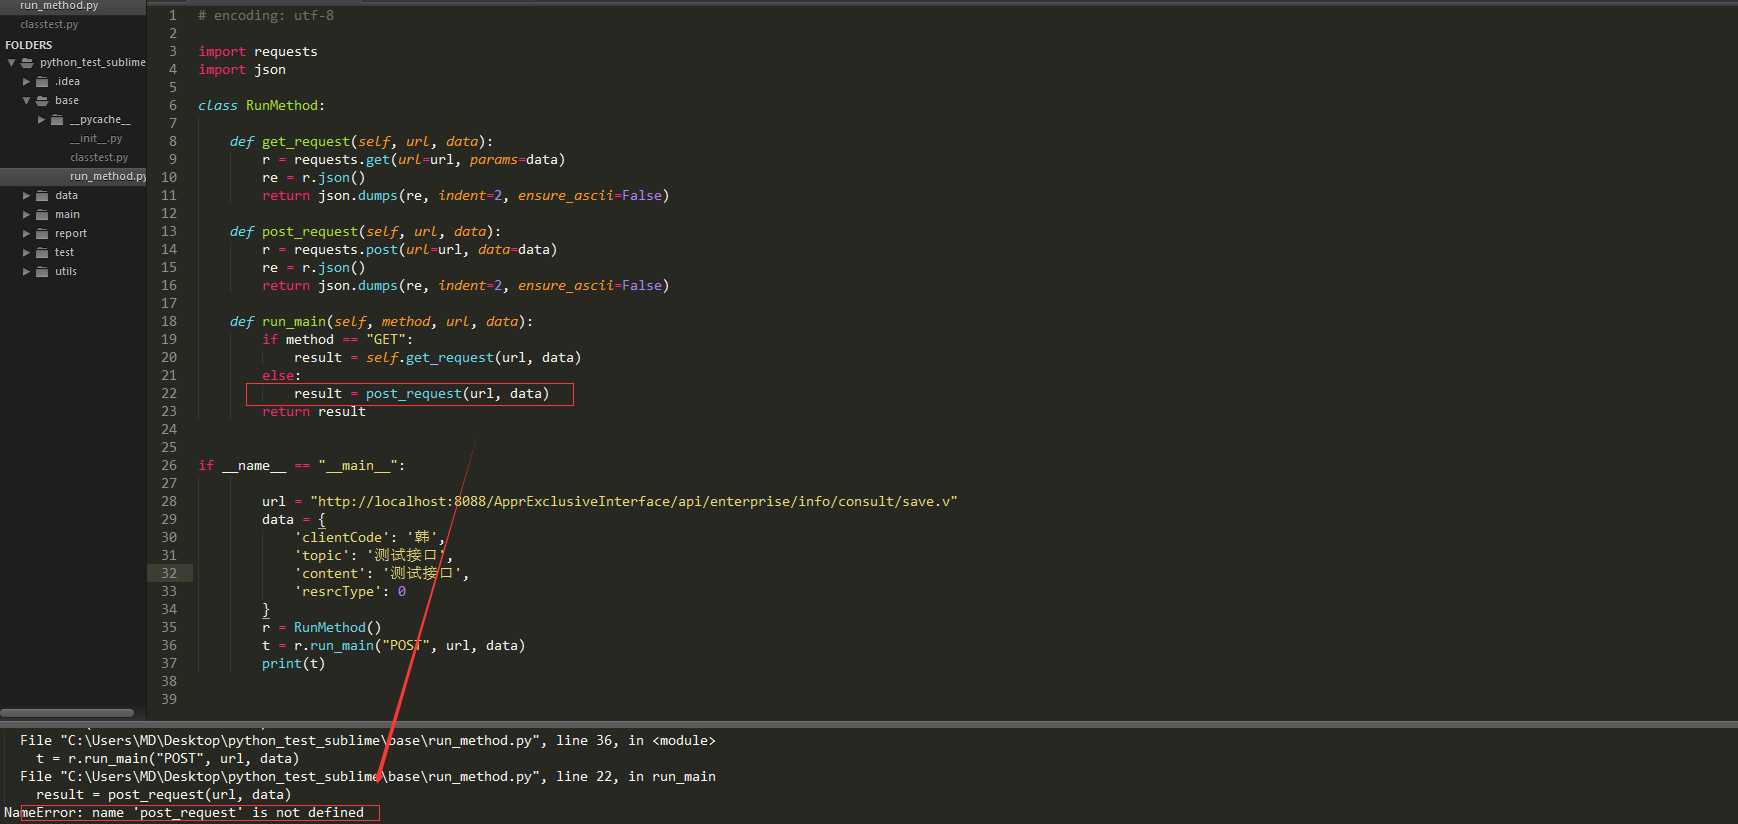Viewport: 1738px width, 824px height.
Task: Click 'self.get_request(url, data)' on line 20
Action: click(x=474, y=358)
